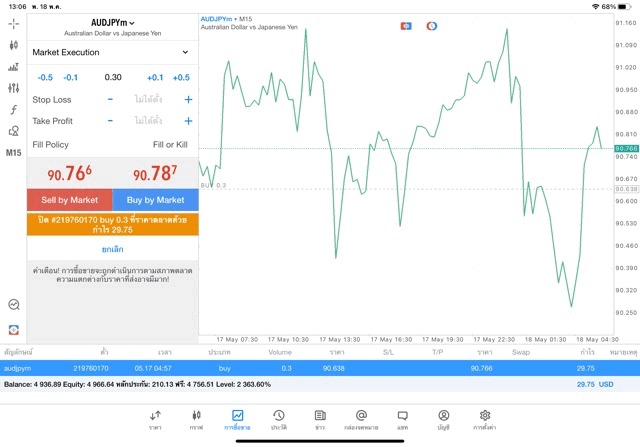Open the AUDJPYm symbol dropdown

[113, 23]
